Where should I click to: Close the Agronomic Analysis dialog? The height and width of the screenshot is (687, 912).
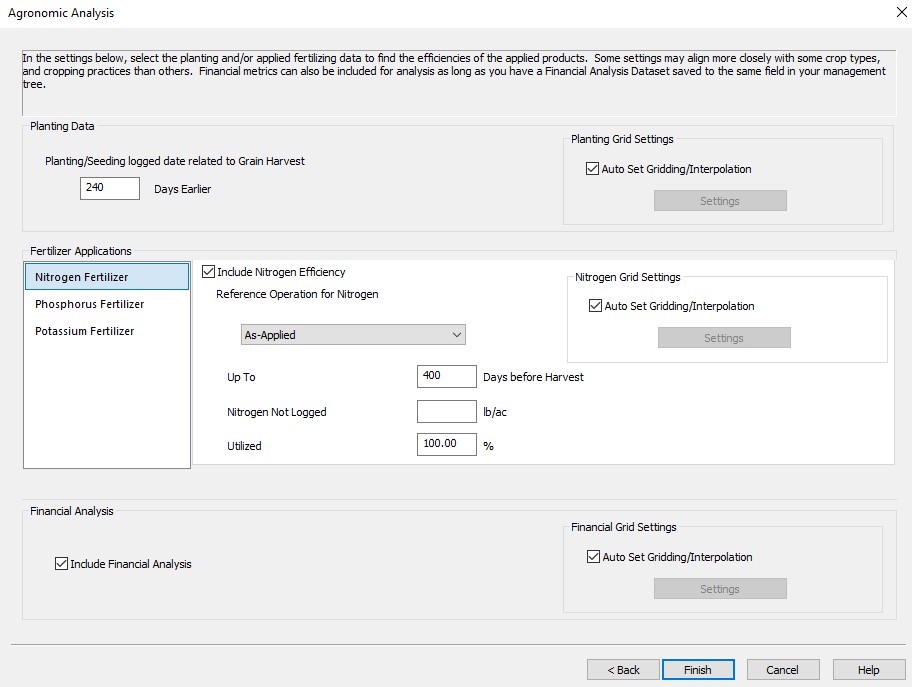(901, 12)
